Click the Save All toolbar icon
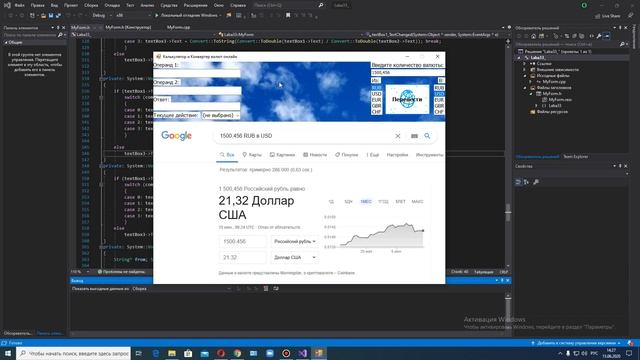640x360 pixels. point(58,16)
